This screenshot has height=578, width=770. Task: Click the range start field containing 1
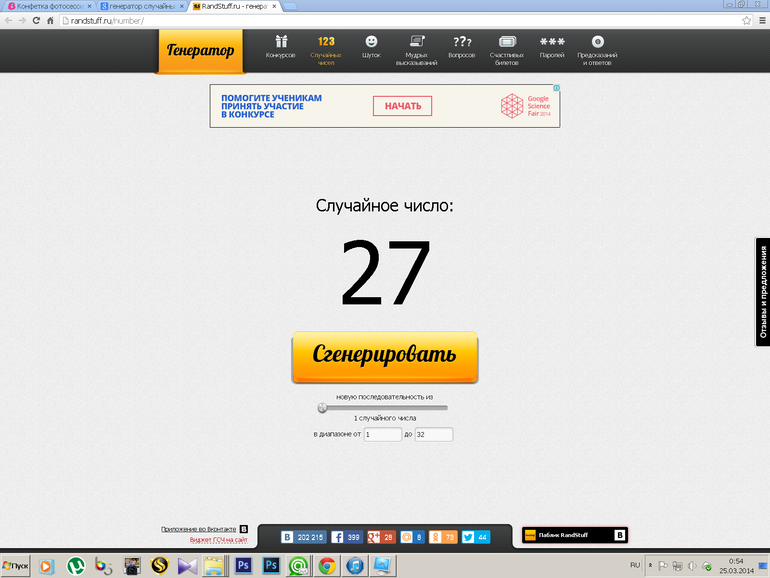pyautogui.click(x=383, y=434)
